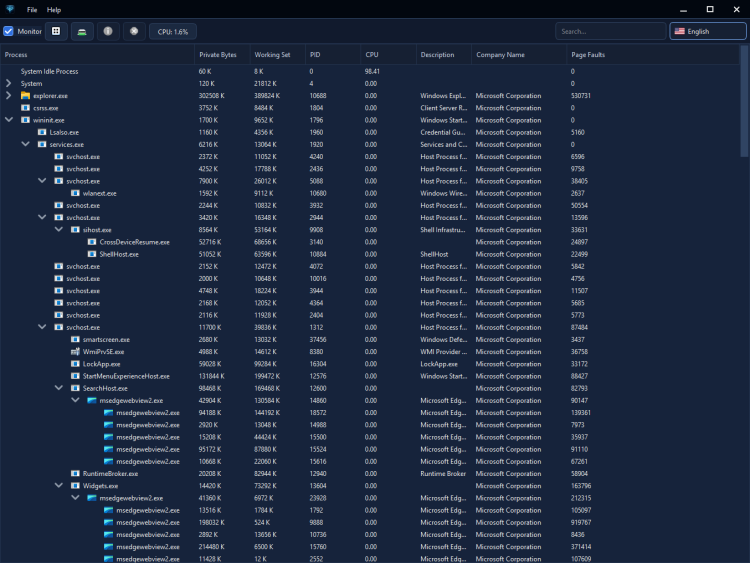The image size is (750, 563).
Task: Click the vertical scrollbar thumb
Action: [744, 100]
